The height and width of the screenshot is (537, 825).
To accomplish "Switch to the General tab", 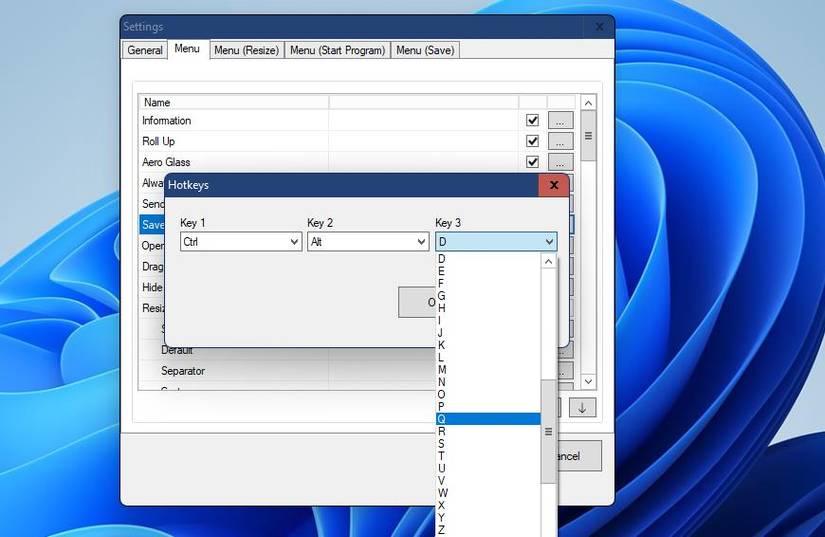I will 145,50.
